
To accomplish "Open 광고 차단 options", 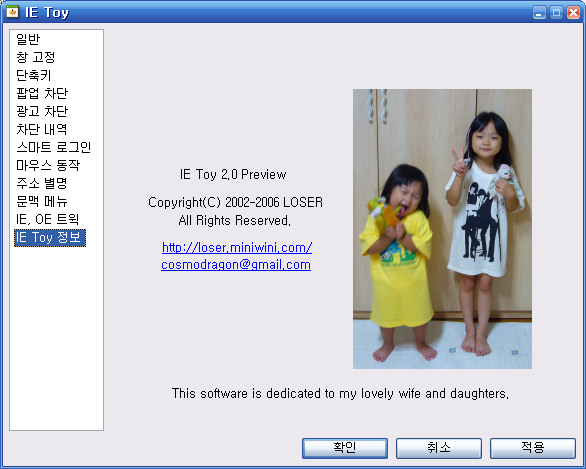I will click(42, 111).
